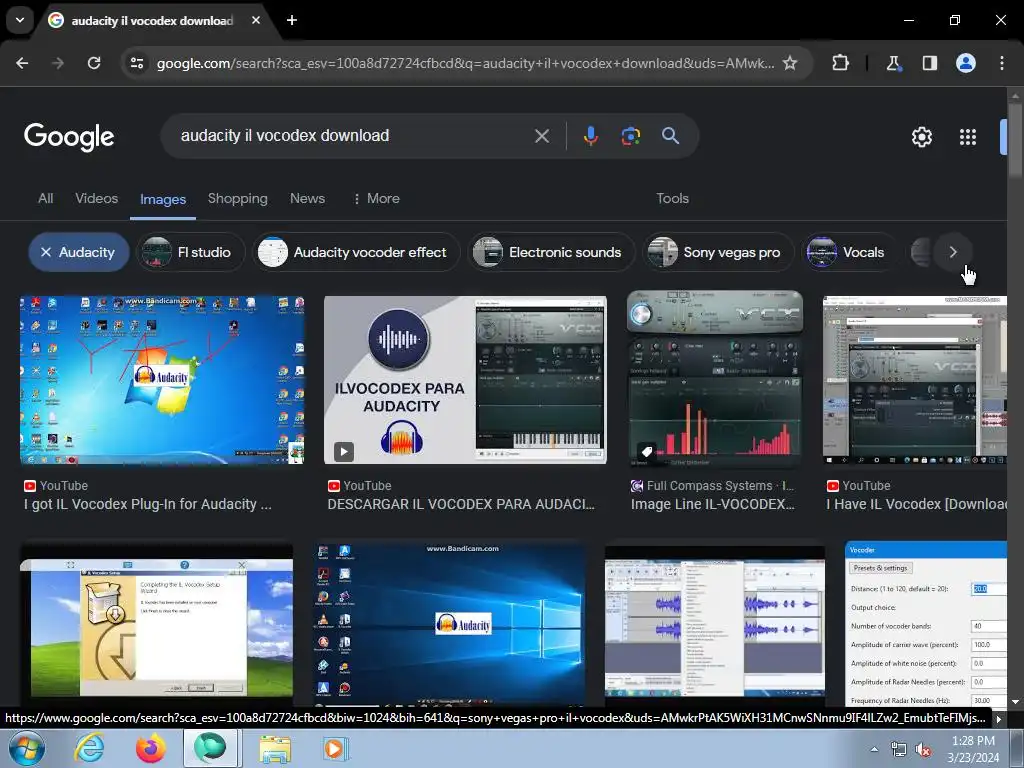Open the Extensions puzzle icon
Screen dimensions: 1024x768
840,63
